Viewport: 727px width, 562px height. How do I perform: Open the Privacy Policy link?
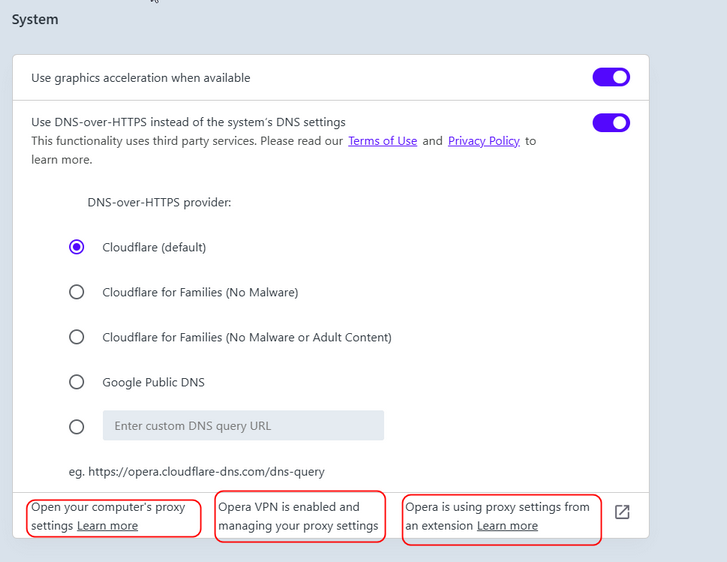pos(484,141)
